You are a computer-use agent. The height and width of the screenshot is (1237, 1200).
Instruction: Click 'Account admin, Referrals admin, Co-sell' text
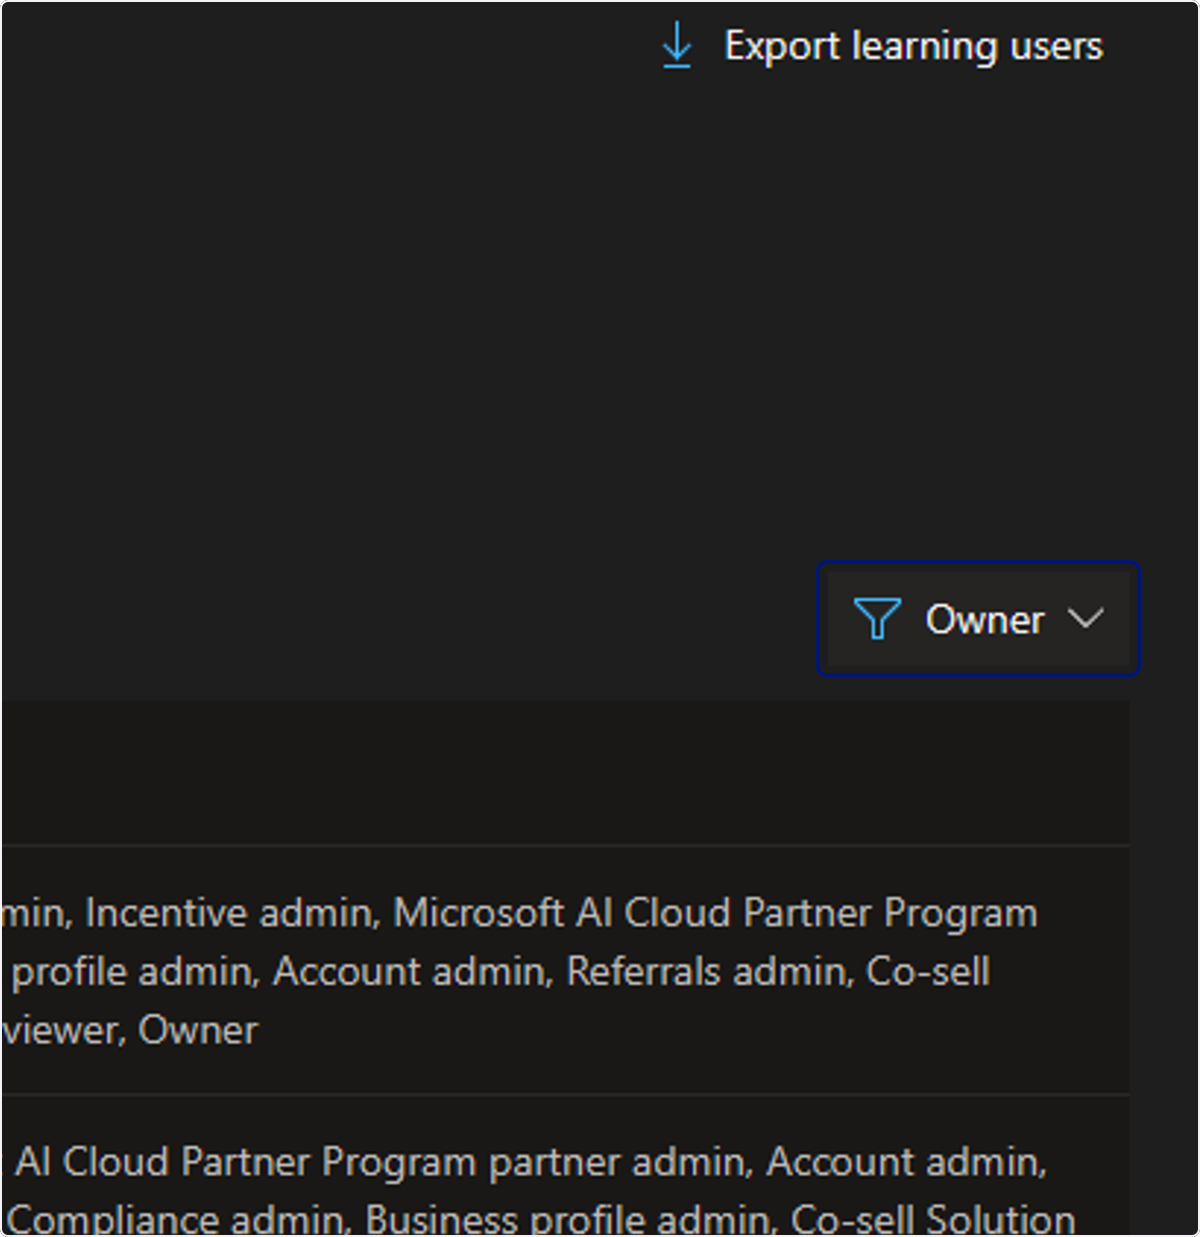coord(631,971)
